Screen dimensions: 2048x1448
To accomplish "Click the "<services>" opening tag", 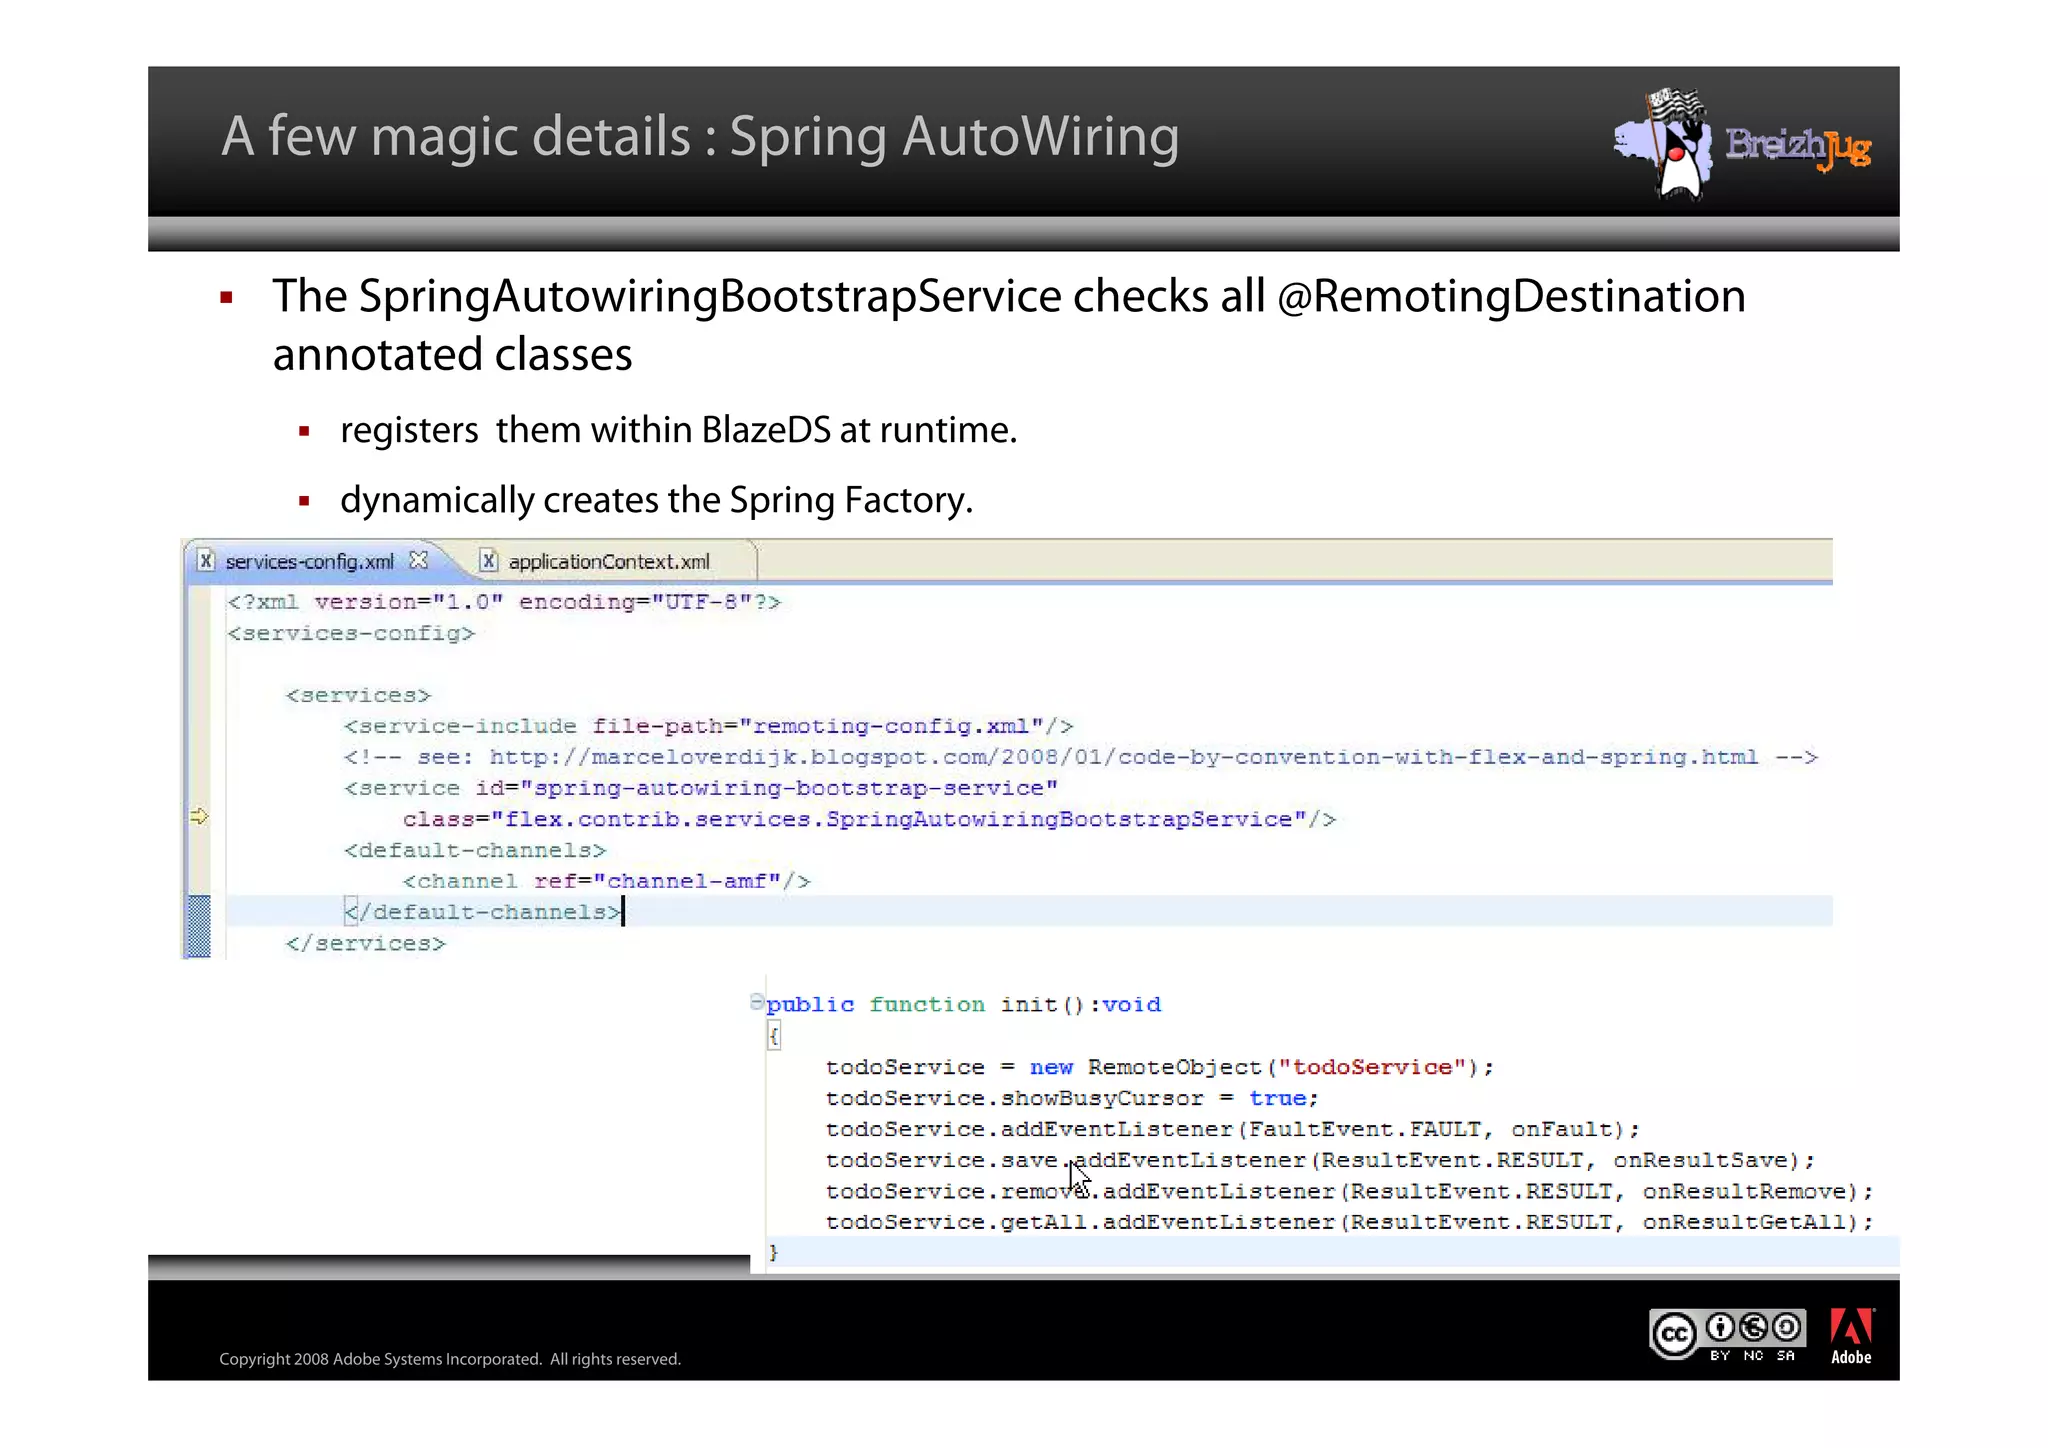I will (358, 695).
